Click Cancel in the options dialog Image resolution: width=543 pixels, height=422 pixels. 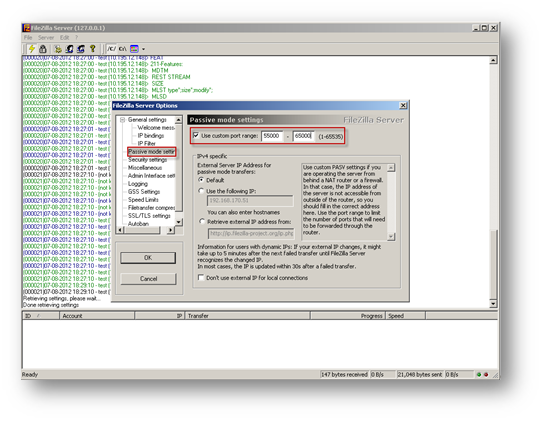click(x=148, y=279)
